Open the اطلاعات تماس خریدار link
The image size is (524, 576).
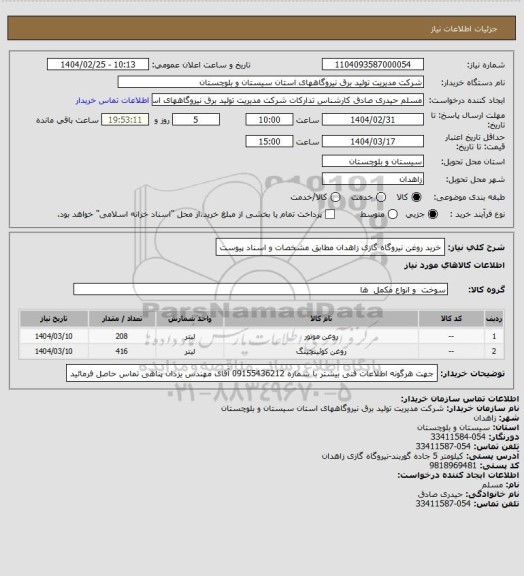(x=112, y=100)
